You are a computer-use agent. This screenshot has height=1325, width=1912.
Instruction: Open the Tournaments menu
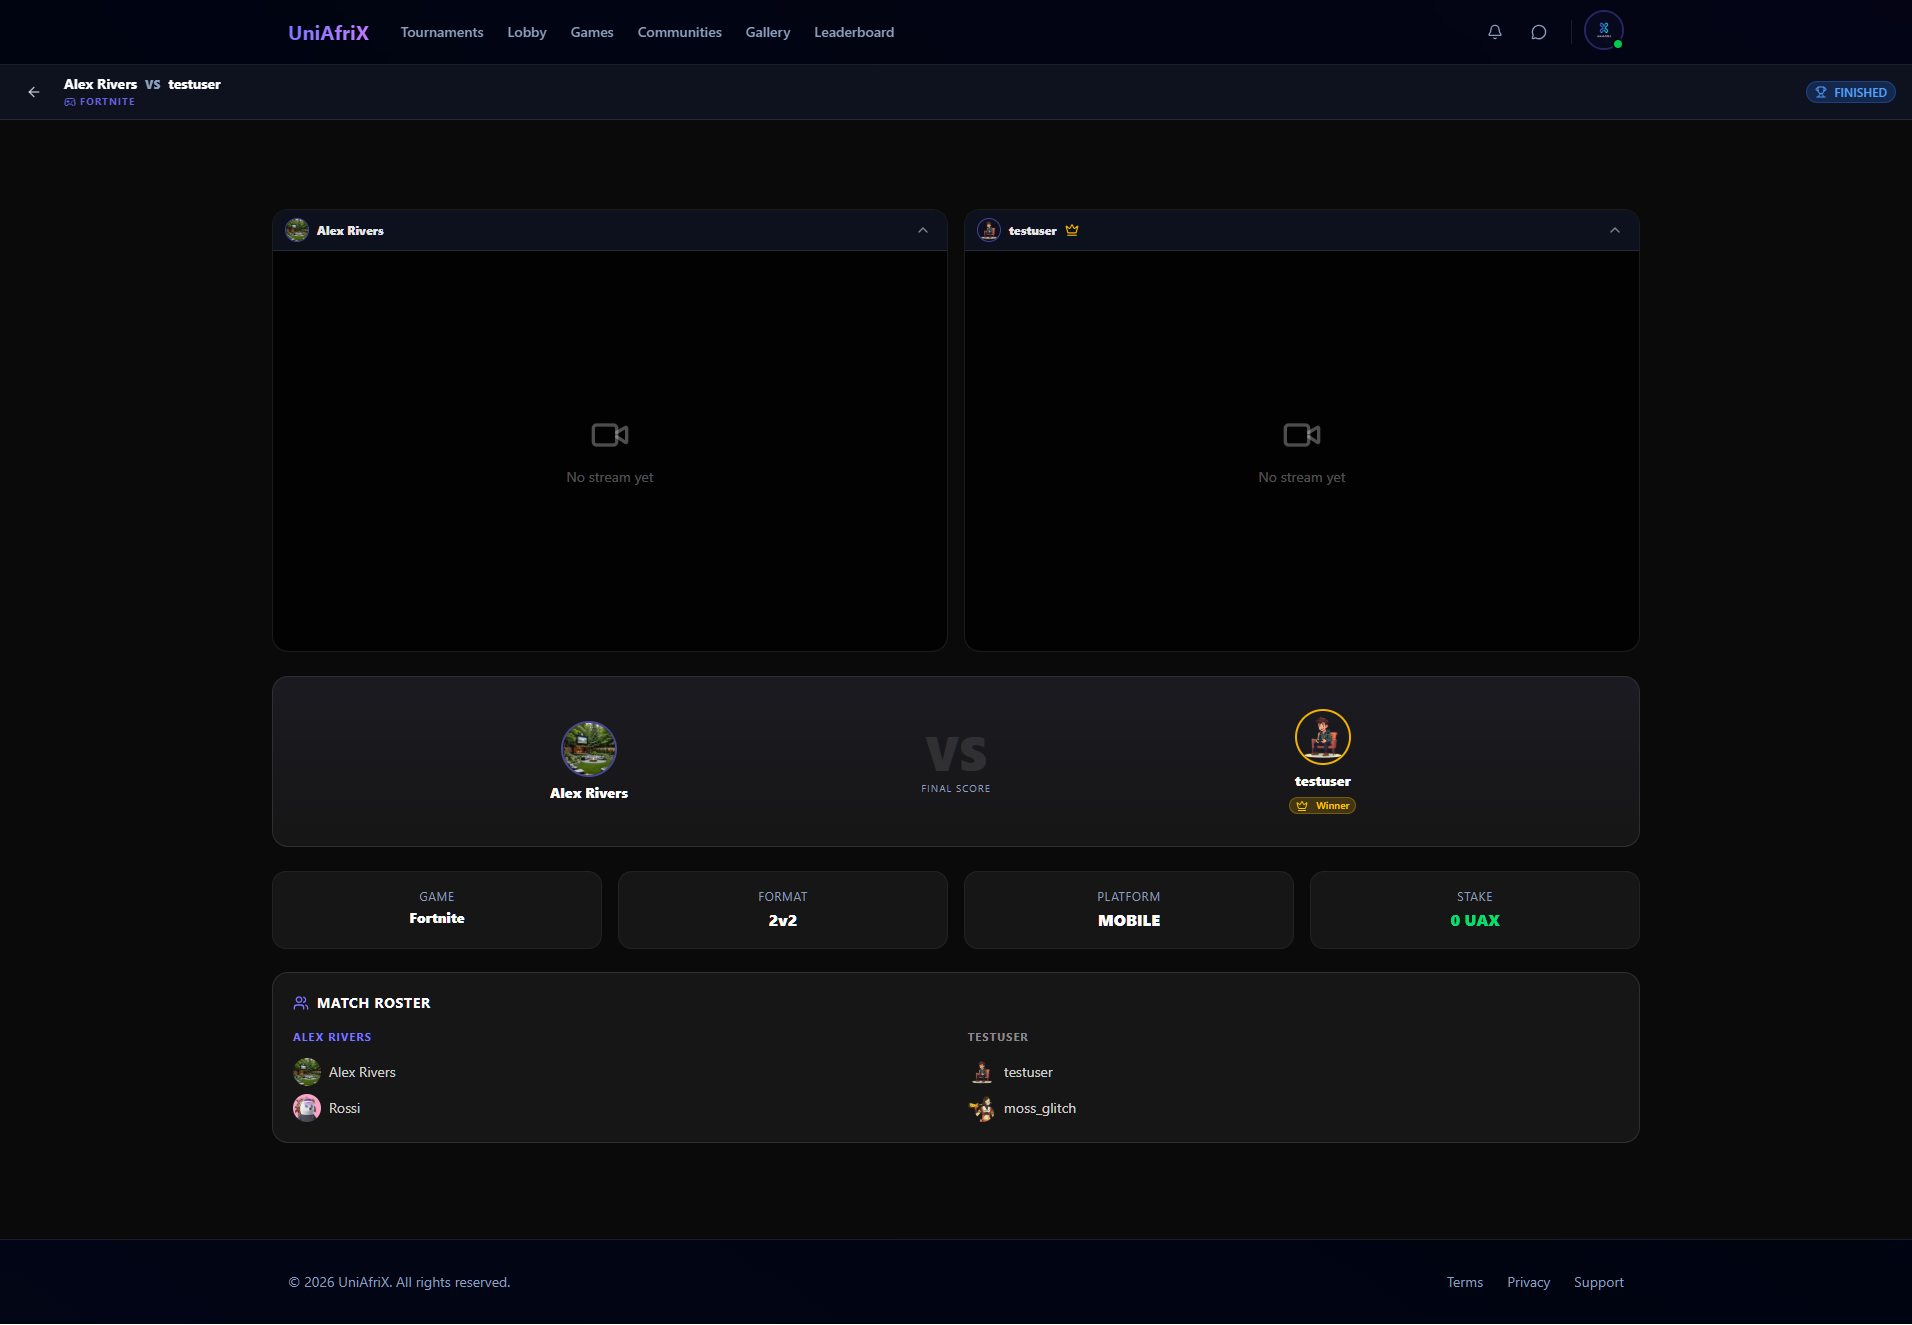click(442, 32)
